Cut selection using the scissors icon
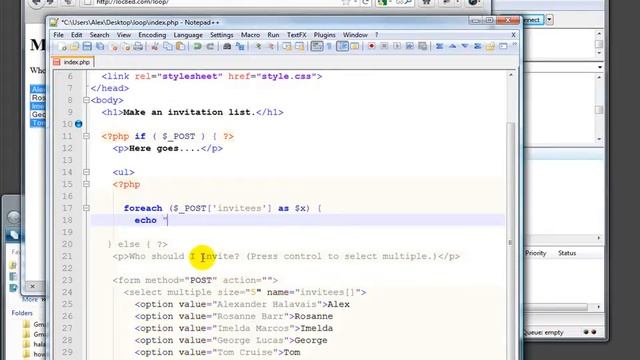The image size is (640, 360). coord(155,47)
